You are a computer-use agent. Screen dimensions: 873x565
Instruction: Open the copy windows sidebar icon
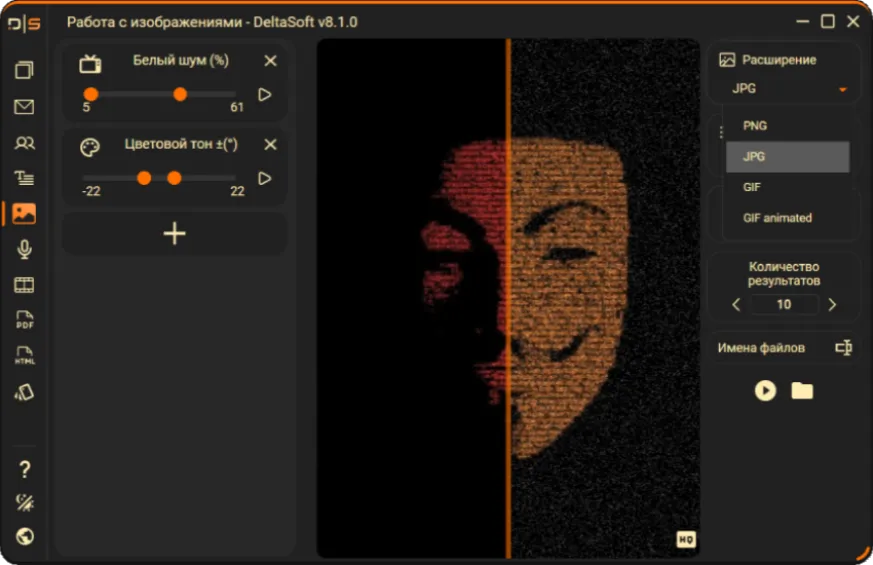pos(24,70)
